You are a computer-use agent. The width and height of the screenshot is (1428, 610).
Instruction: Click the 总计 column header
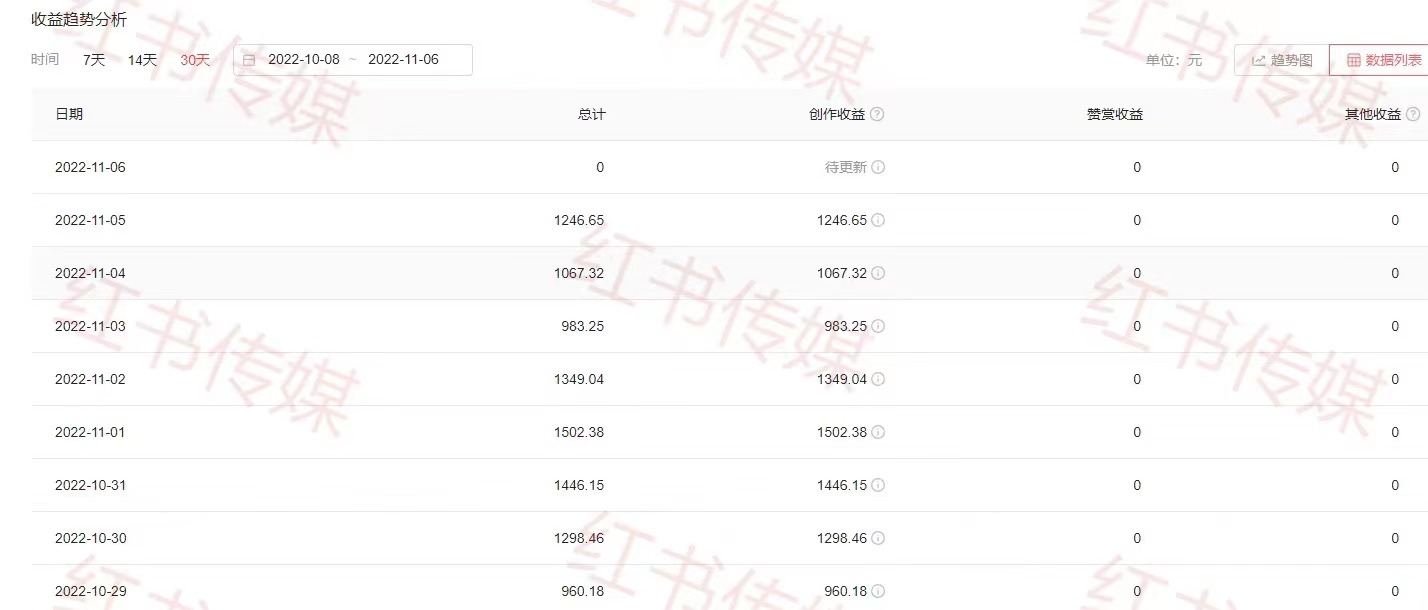point(592,114)
